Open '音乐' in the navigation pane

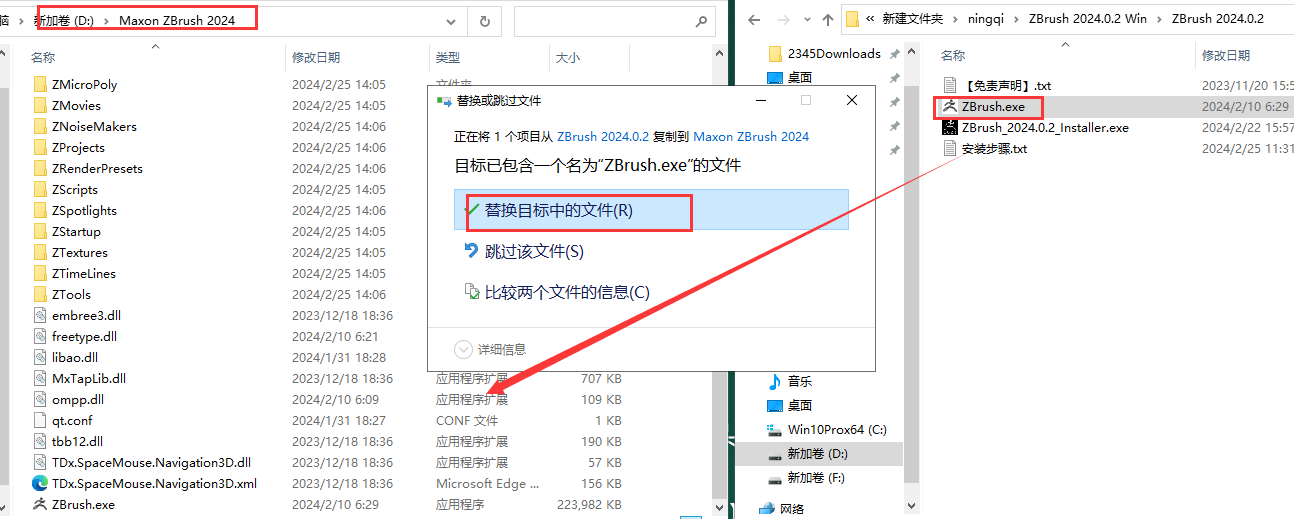pyautogui.click(x=800, y=381)
